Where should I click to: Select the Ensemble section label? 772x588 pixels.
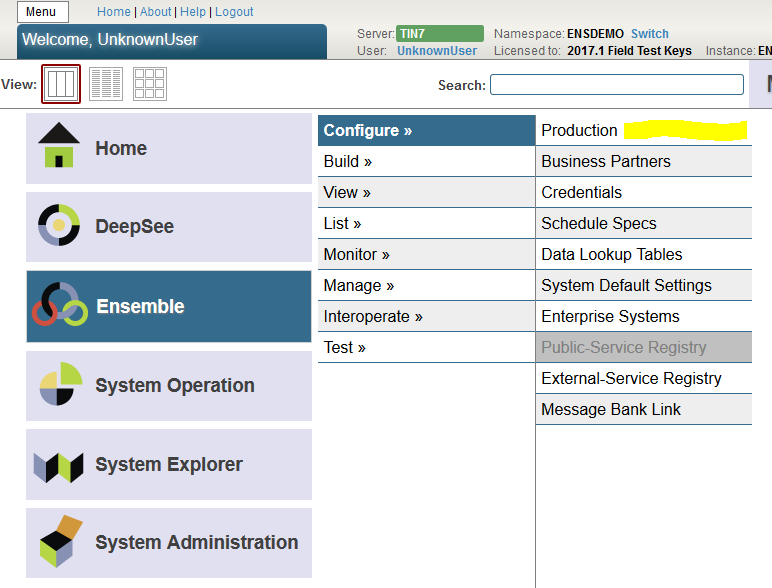pyautogui.click(x=140, y=306)
